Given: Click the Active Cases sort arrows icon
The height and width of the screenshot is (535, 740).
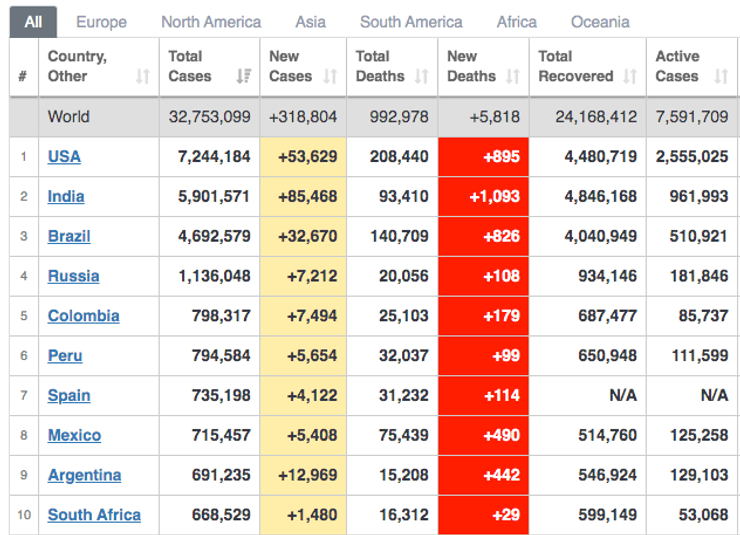Looking at the screenshot, I should [x=721, y=77].
